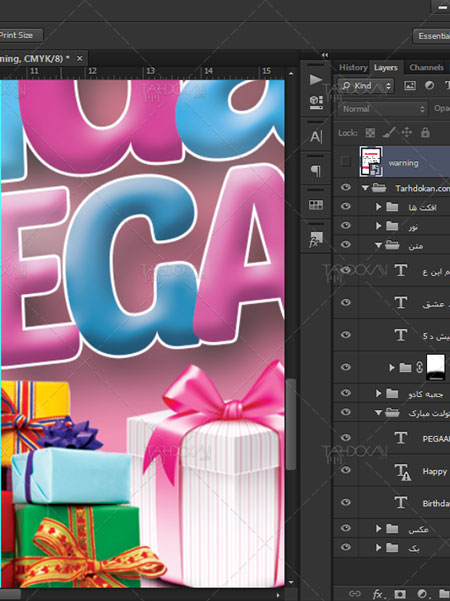
Task: Lock layer position move icon
Action: [406, 133]
